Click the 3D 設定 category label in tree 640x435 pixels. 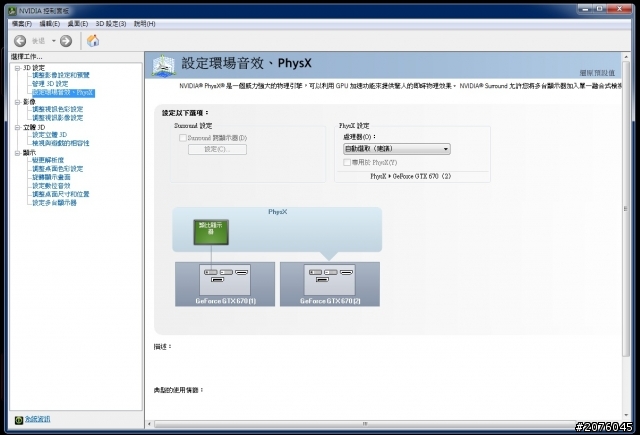pyautogui.click(x=34, y=68)
